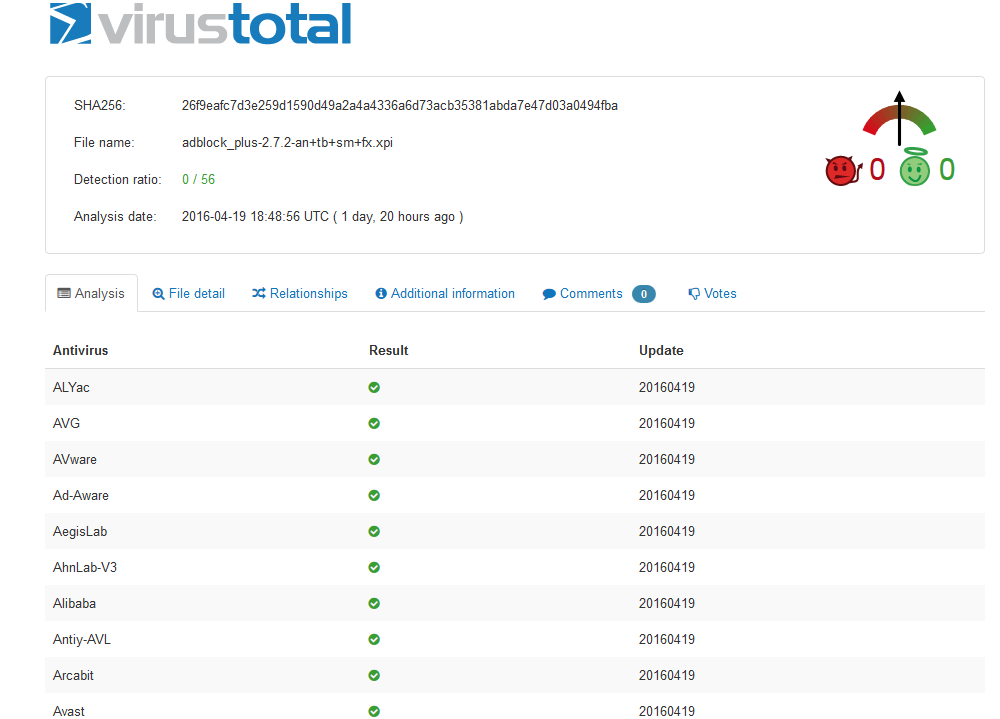Open the File detail tab
1000x719 pixels.
[189, 293]
